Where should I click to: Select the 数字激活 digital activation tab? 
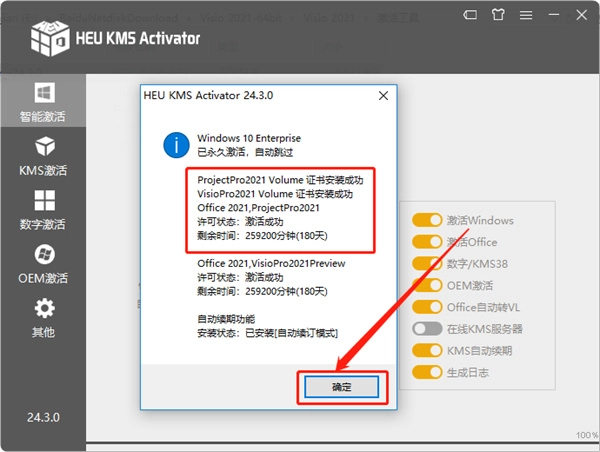(x=43, y=210)
